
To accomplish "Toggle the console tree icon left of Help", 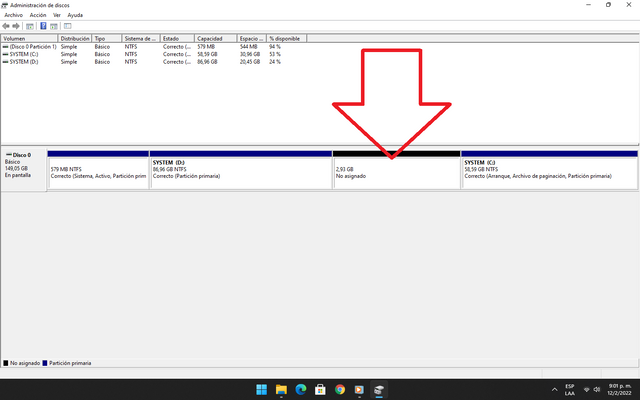I will 30,26.
